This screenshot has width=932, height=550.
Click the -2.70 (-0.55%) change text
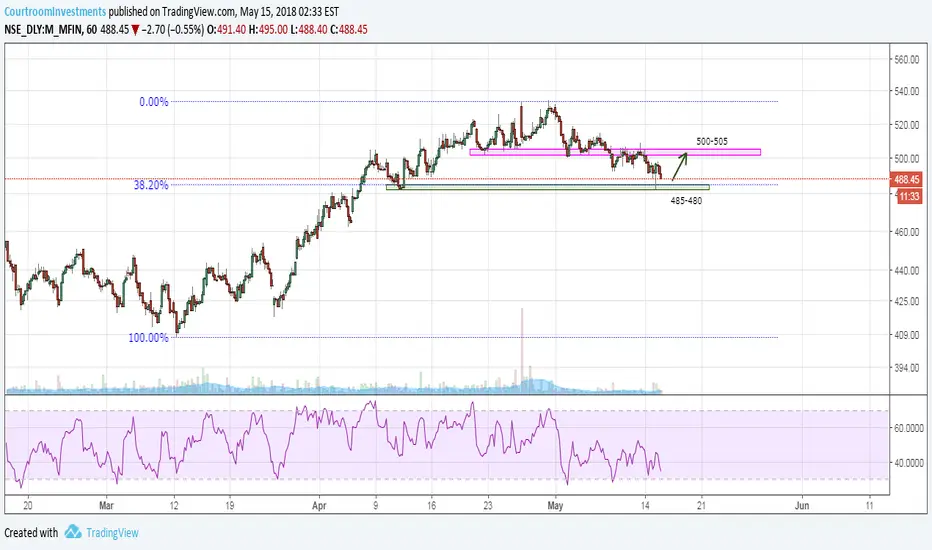(172, 29)
